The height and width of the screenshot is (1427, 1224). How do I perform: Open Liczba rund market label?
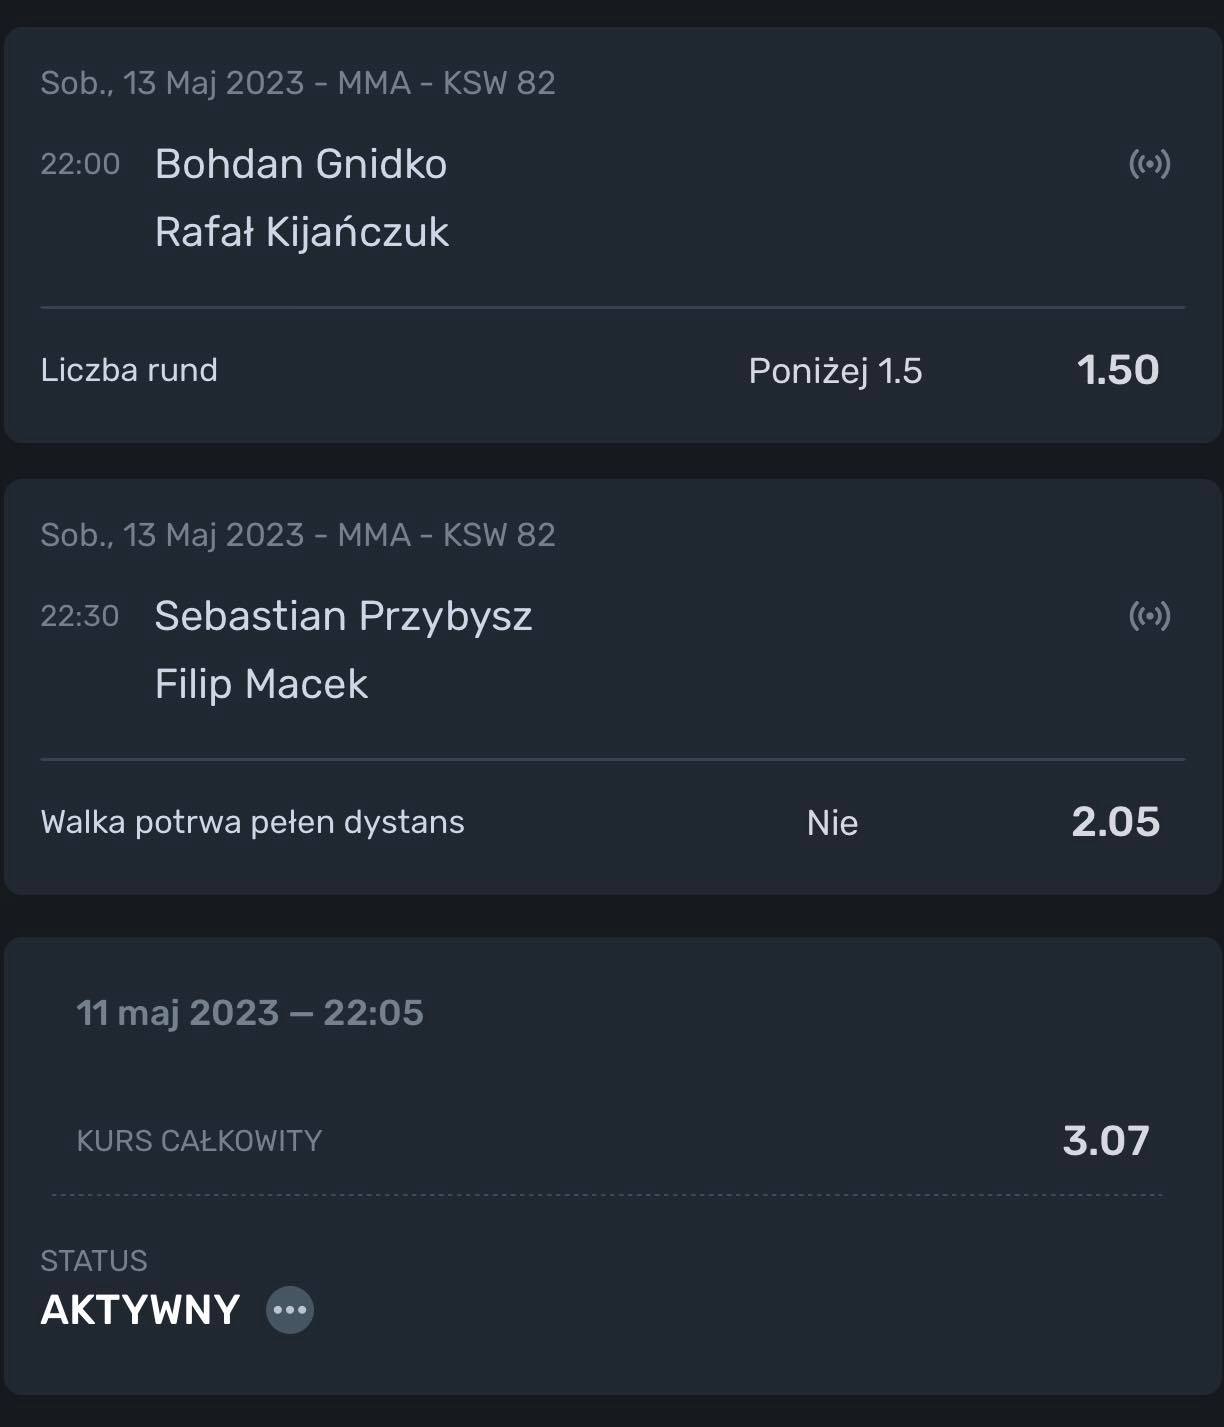(129, 370)
